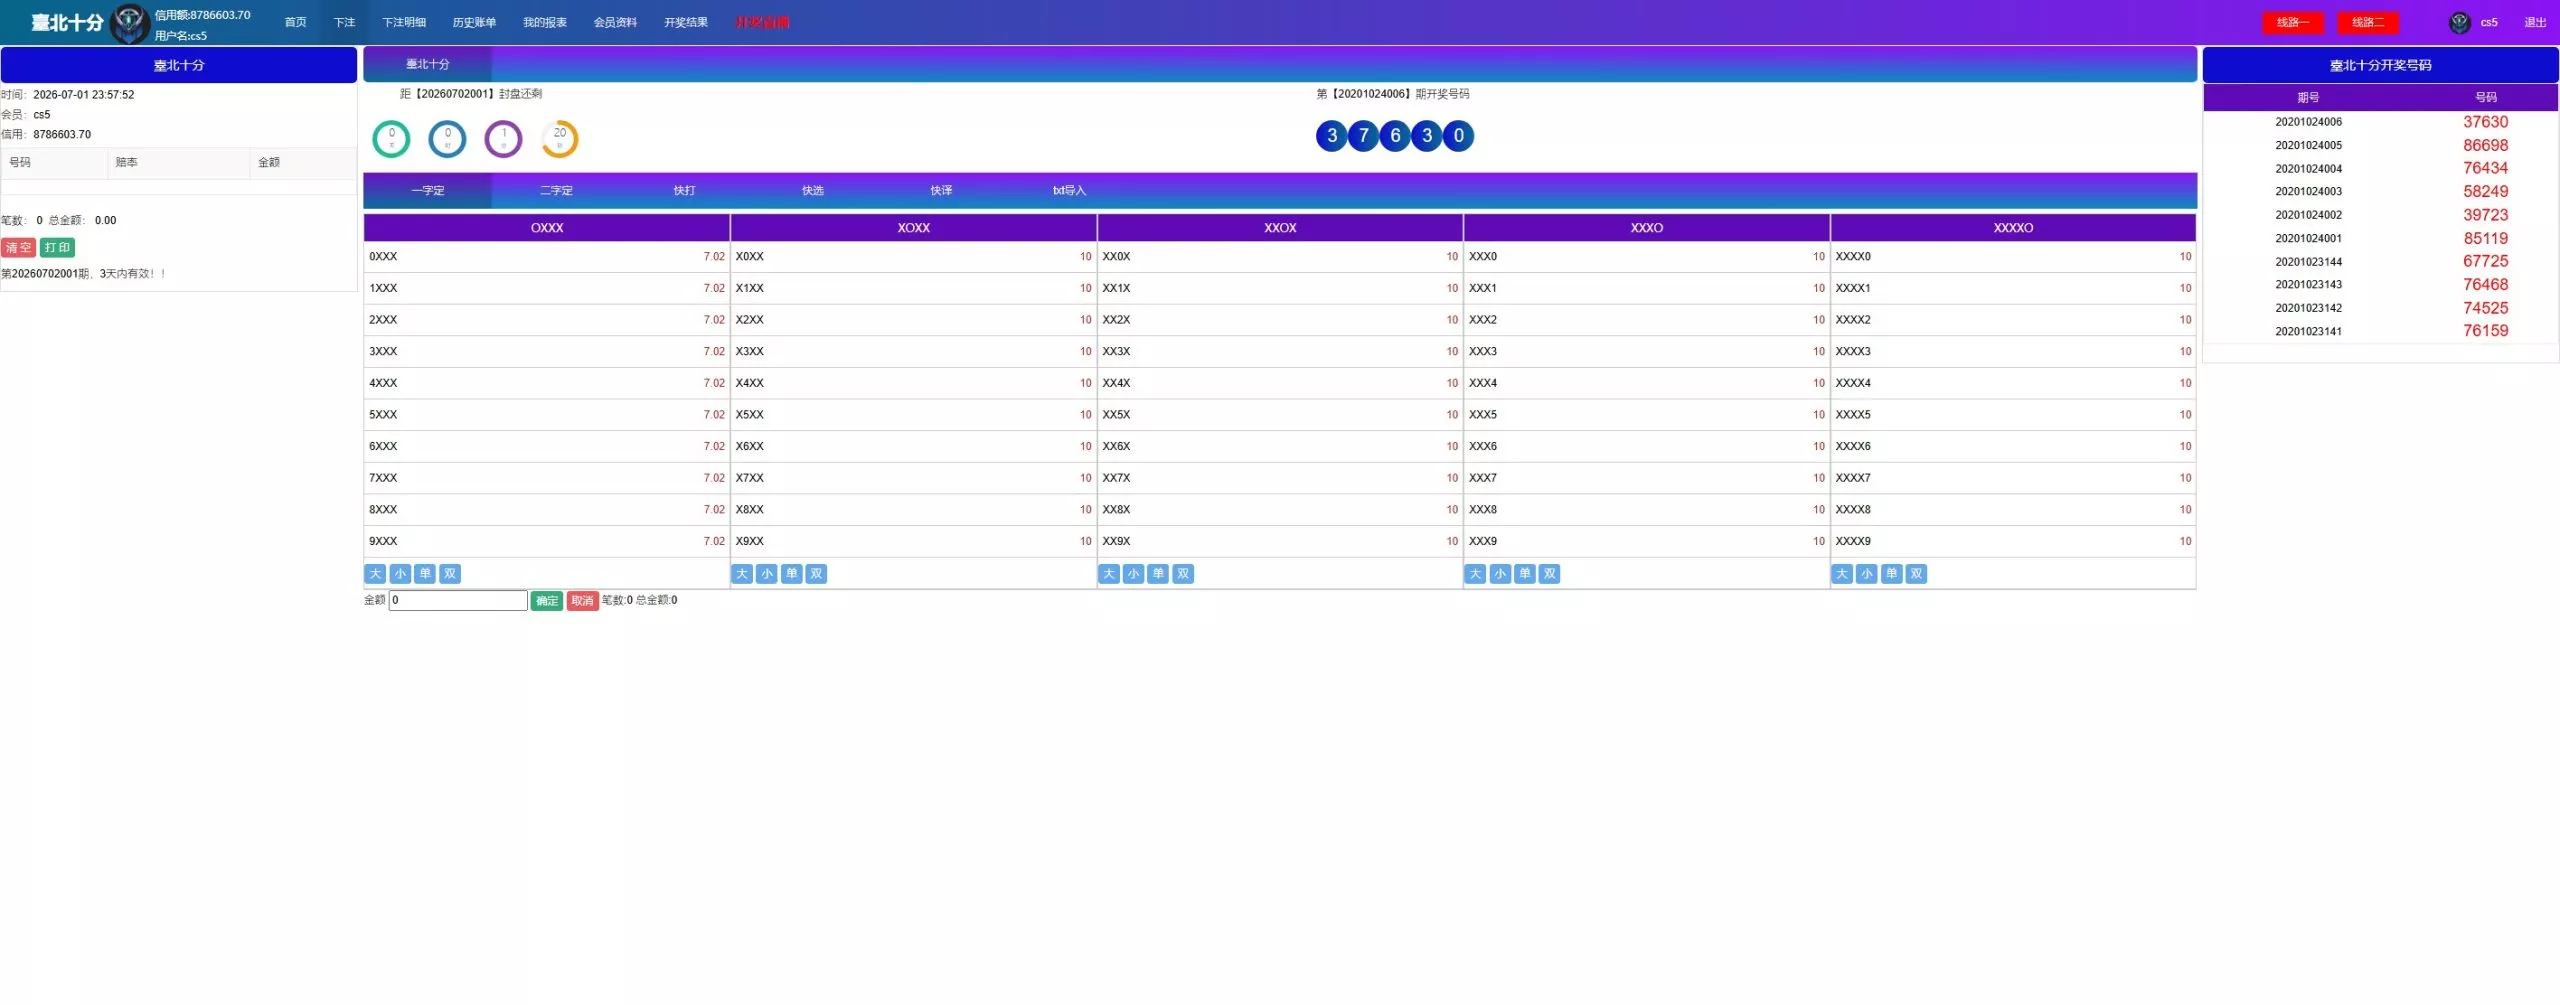Switch to the 快打 tab

tap(684, 190)
